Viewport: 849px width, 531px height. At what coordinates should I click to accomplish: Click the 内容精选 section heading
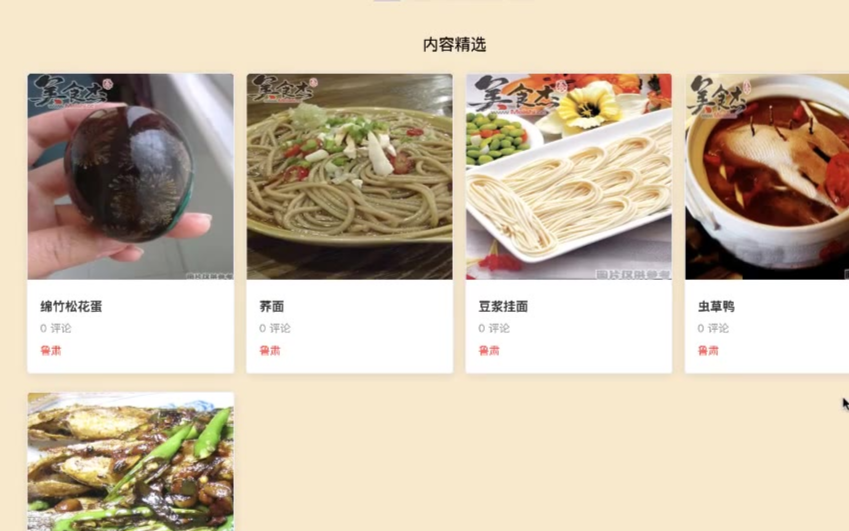[x=454, y=44]
